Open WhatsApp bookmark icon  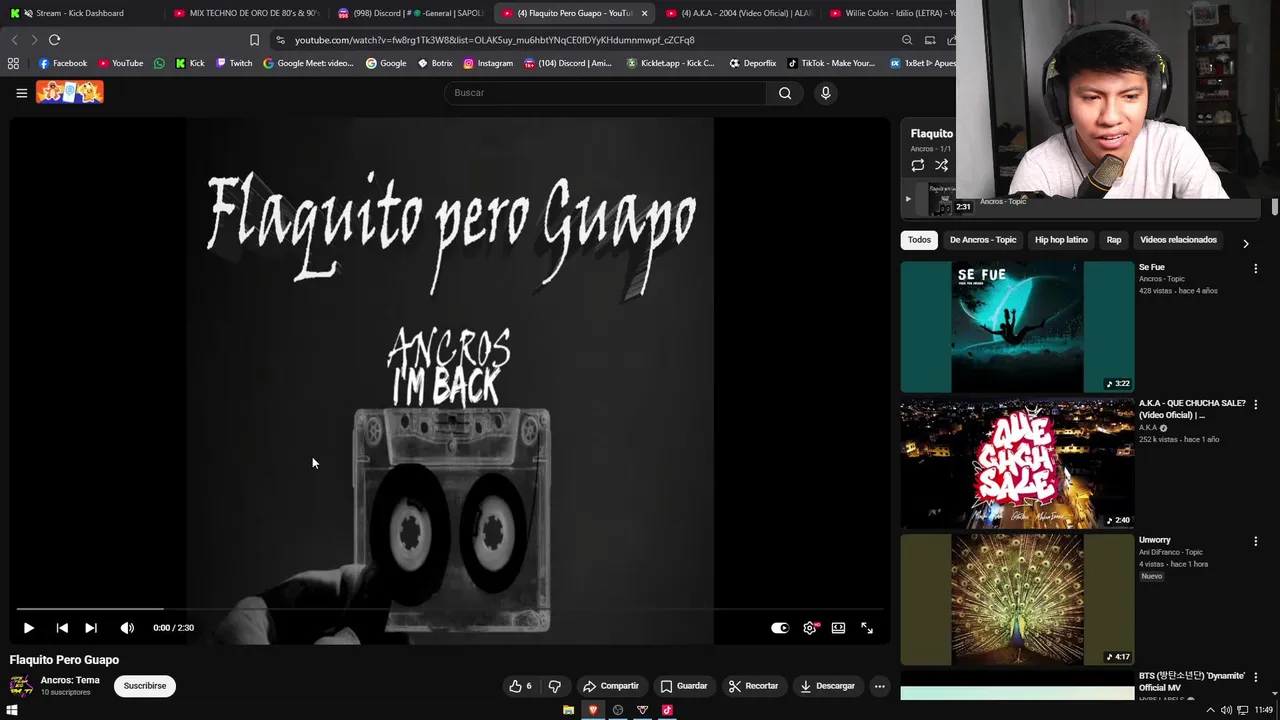[x=159, y=63]
